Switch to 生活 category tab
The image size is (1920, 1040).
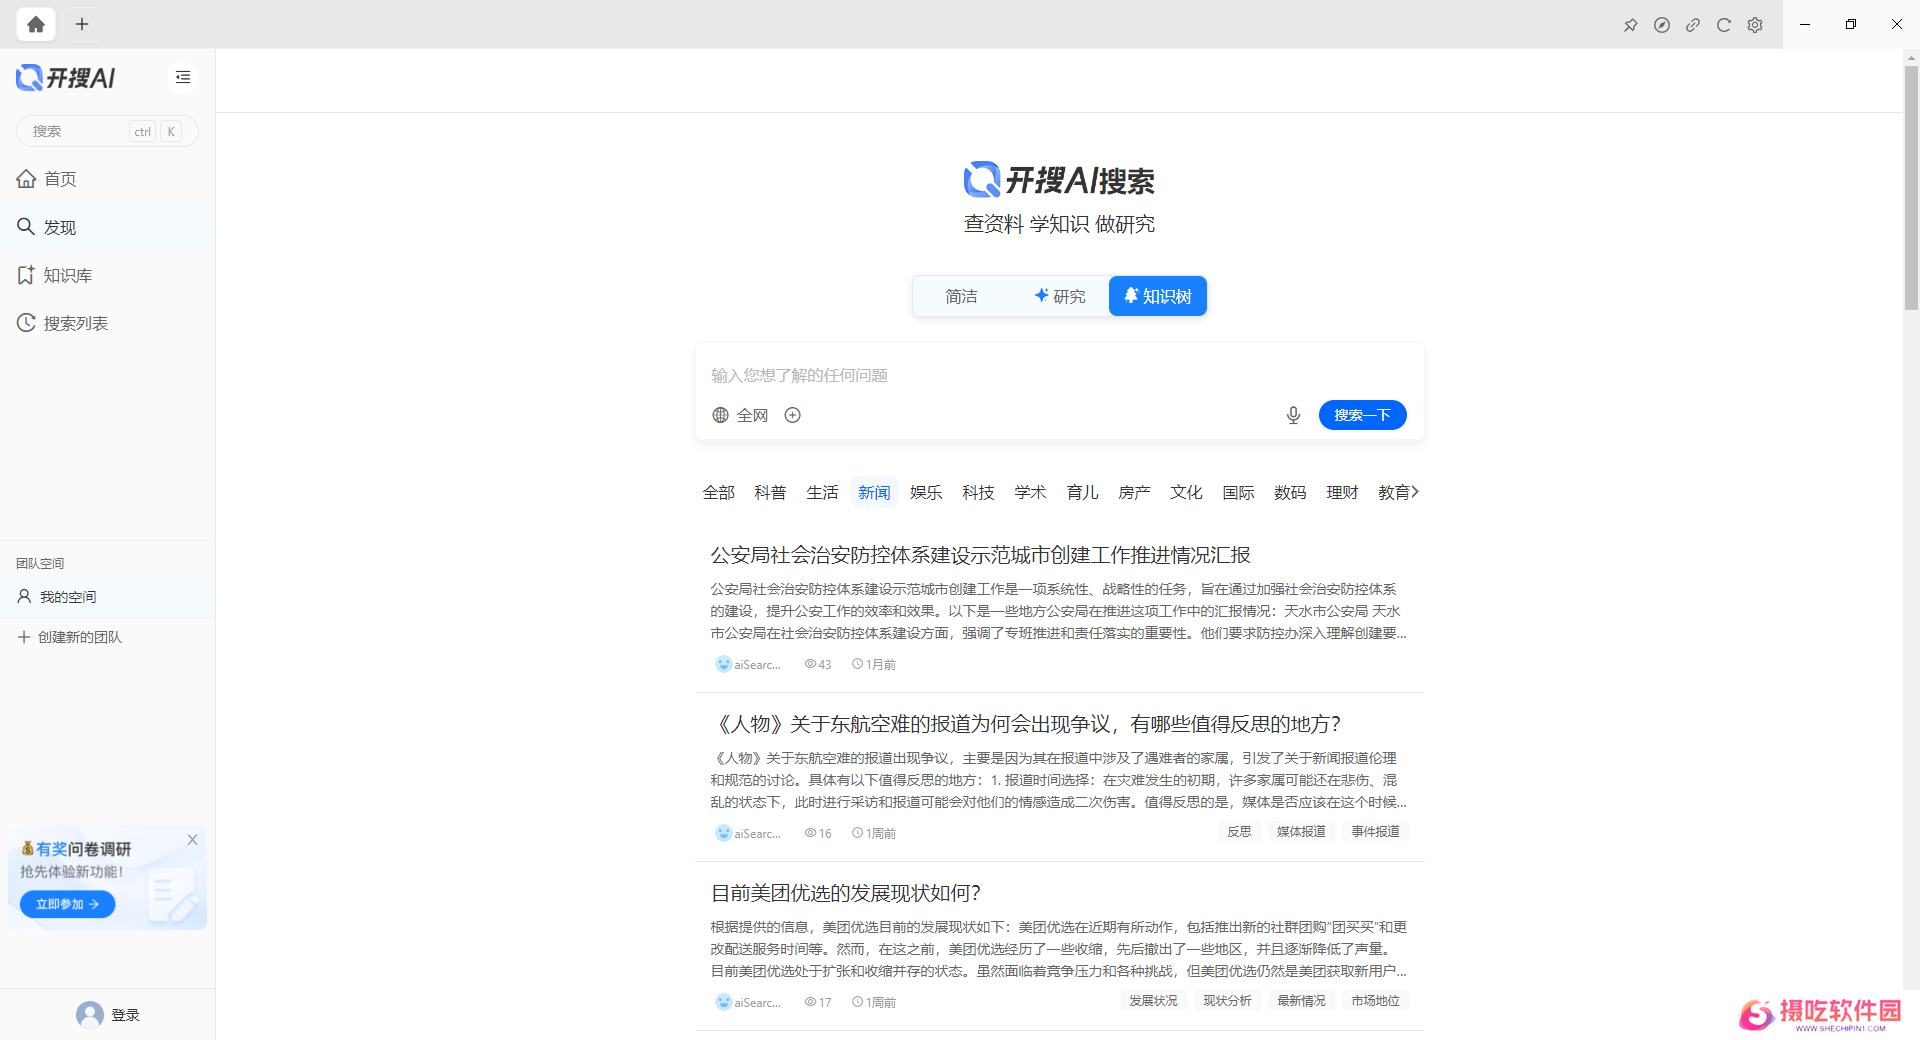pyautogui.click(x=822, y=492)
